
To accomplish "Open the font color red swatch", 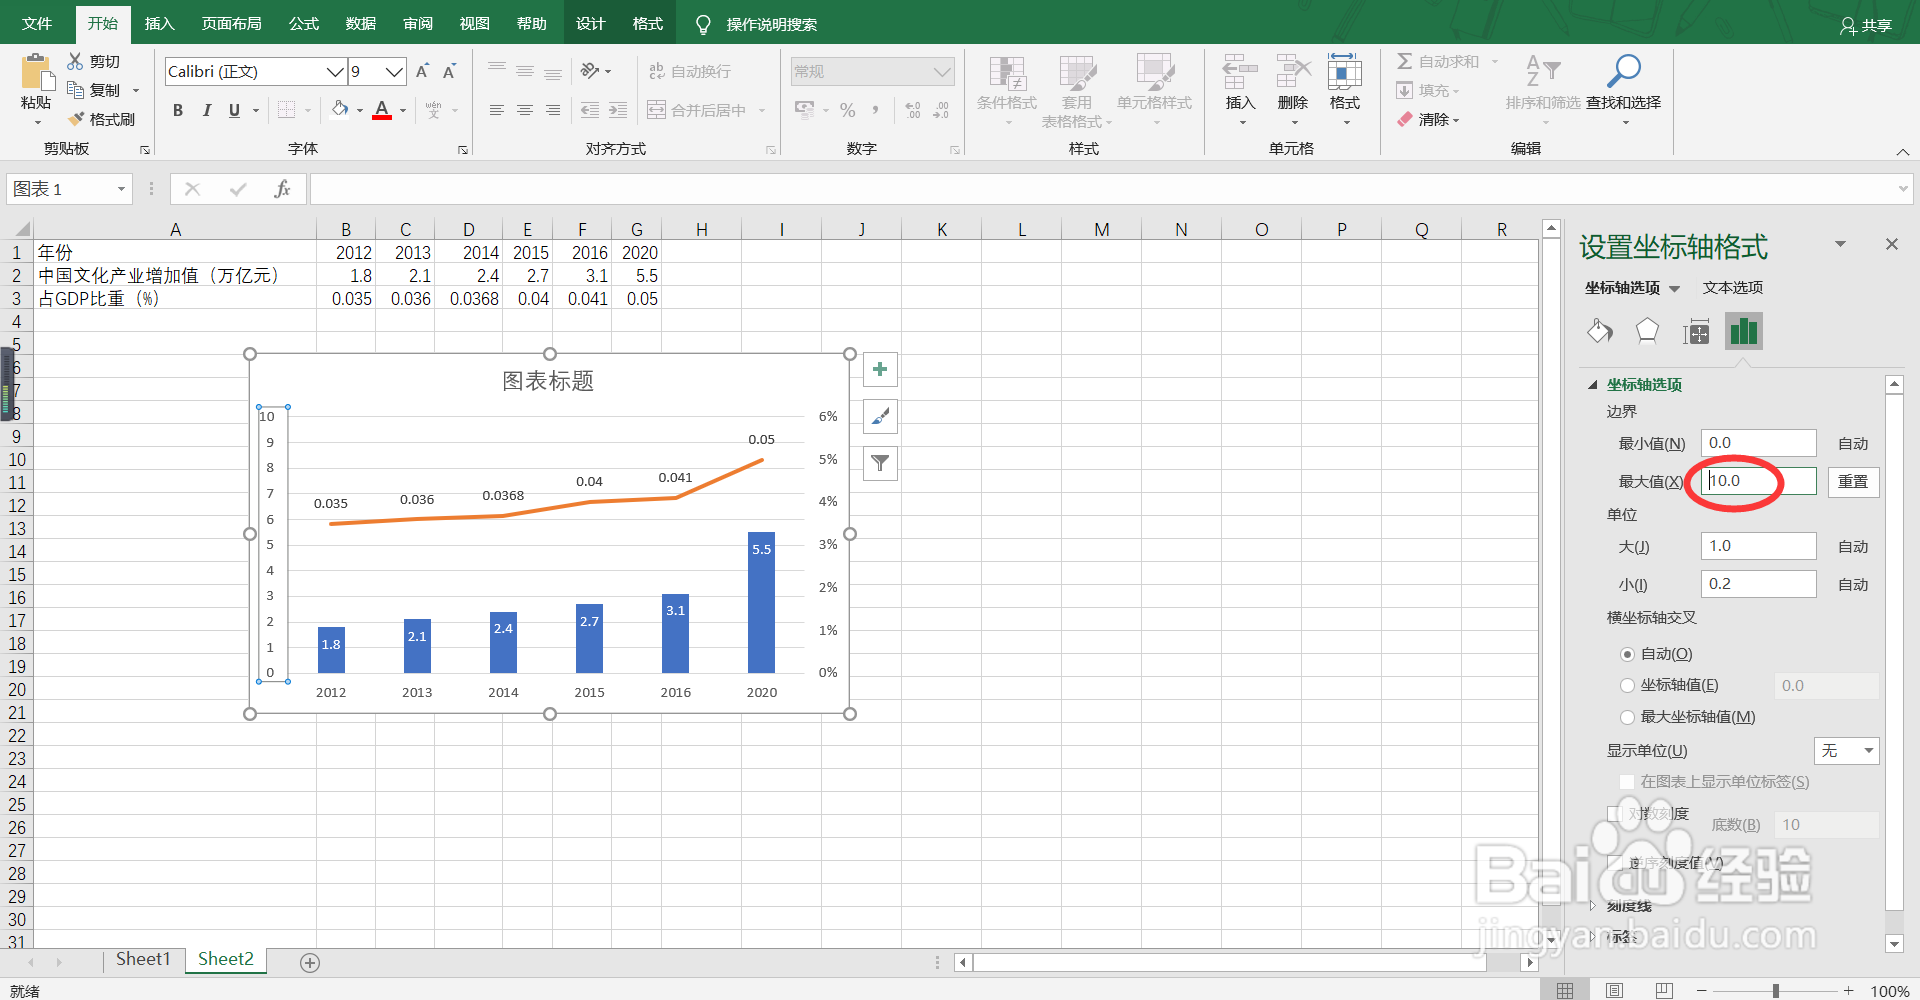I will point(382,110).
